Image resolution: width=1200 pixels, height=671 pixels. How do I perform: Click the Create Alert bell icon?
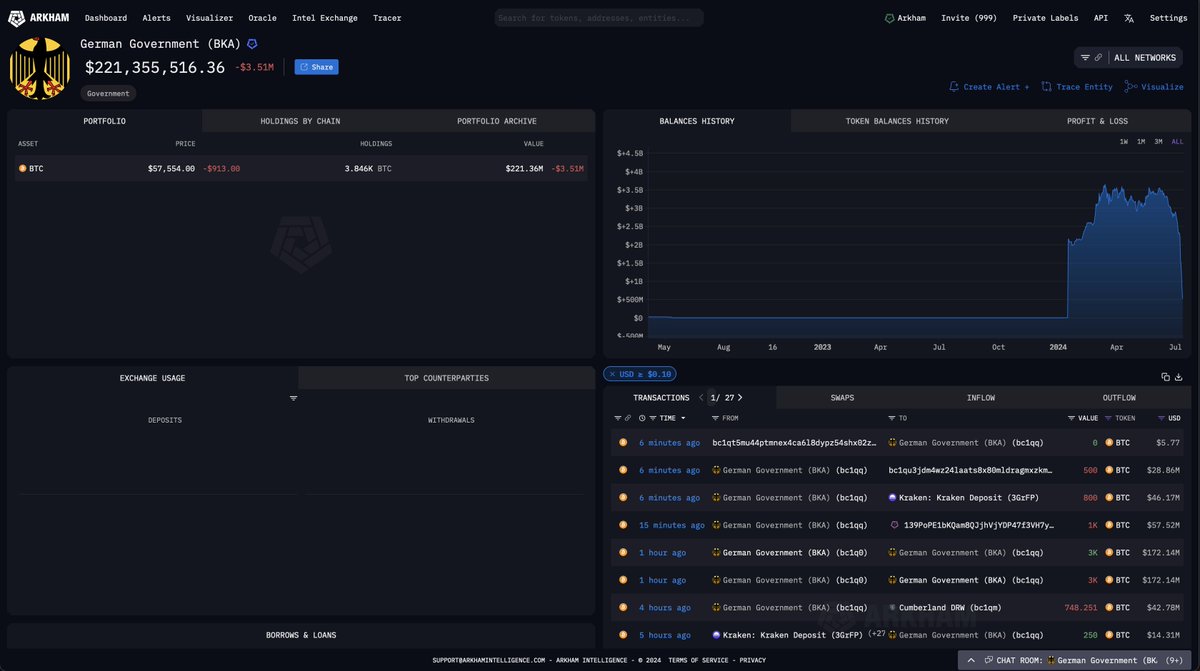point(954,87)
